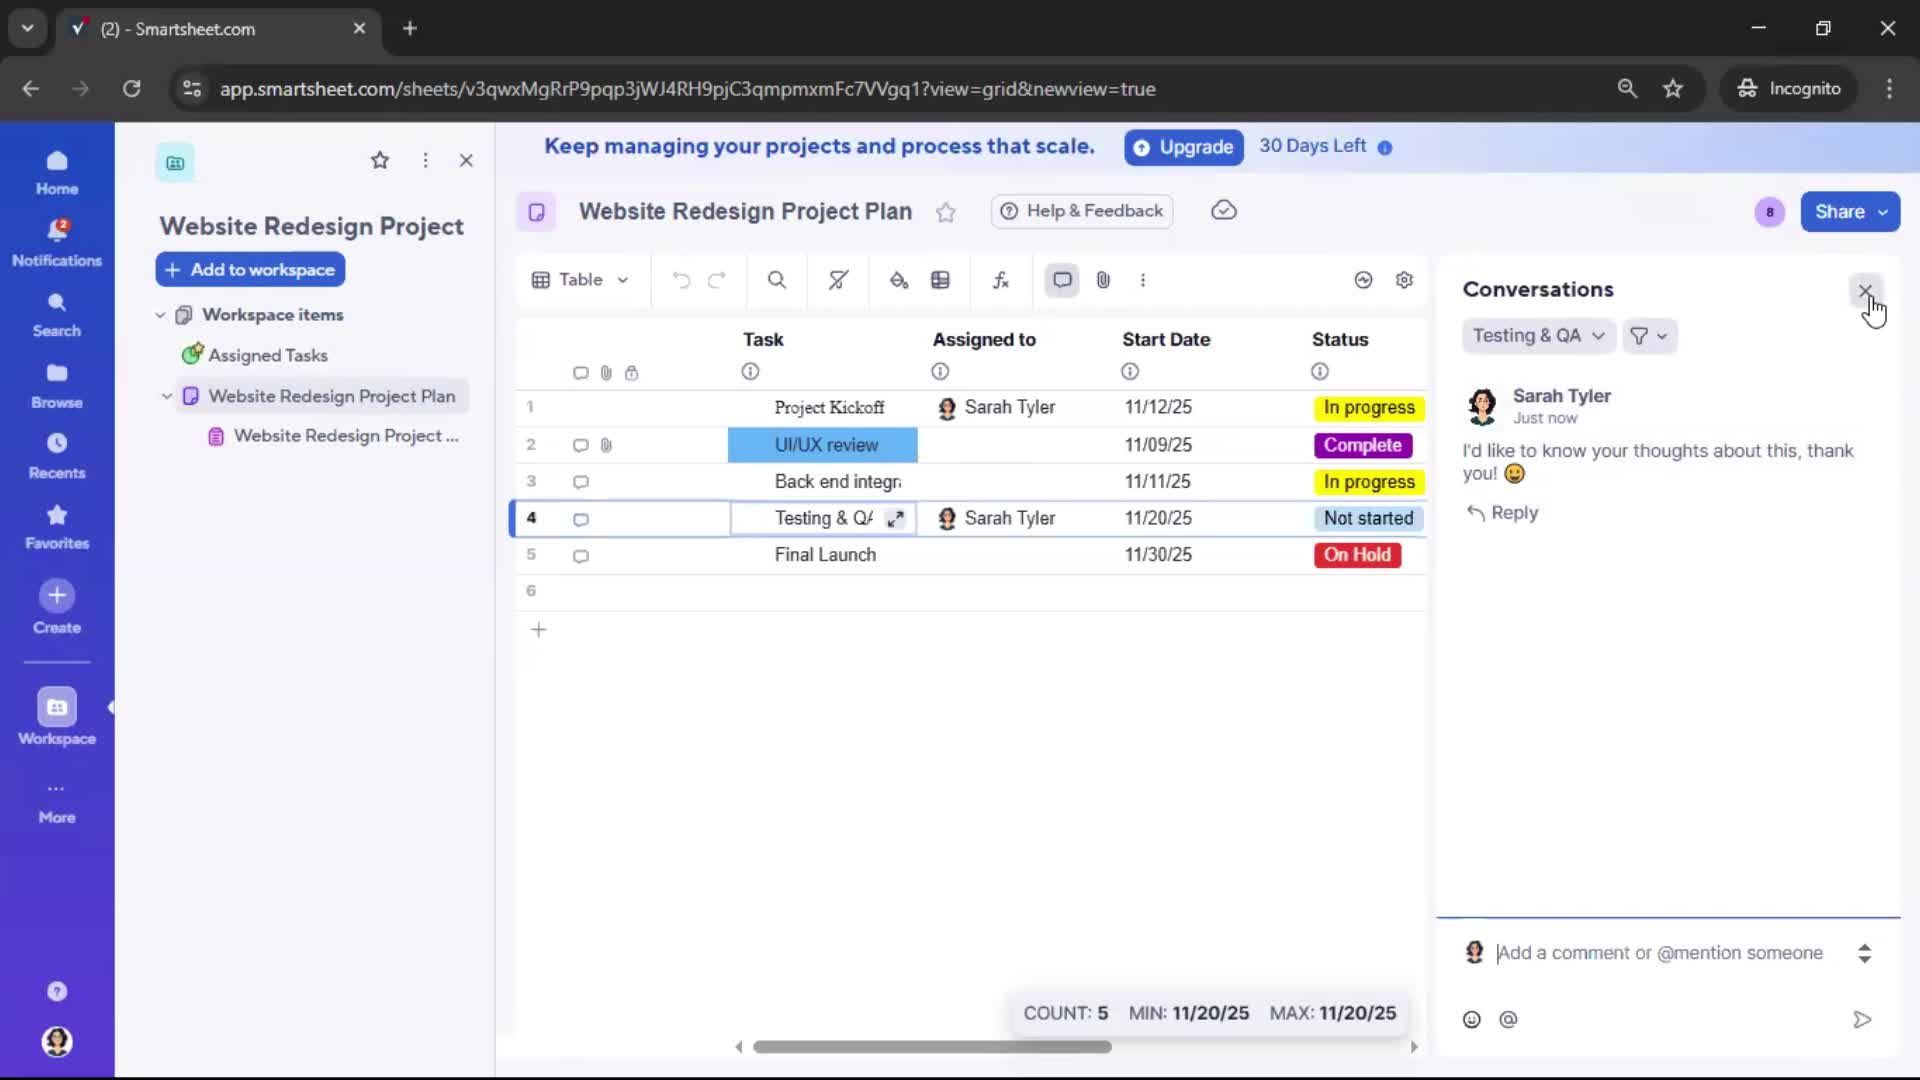Attach a file using the paperclip icon
The image size is (1920, 1080).
pos(1103,280)
